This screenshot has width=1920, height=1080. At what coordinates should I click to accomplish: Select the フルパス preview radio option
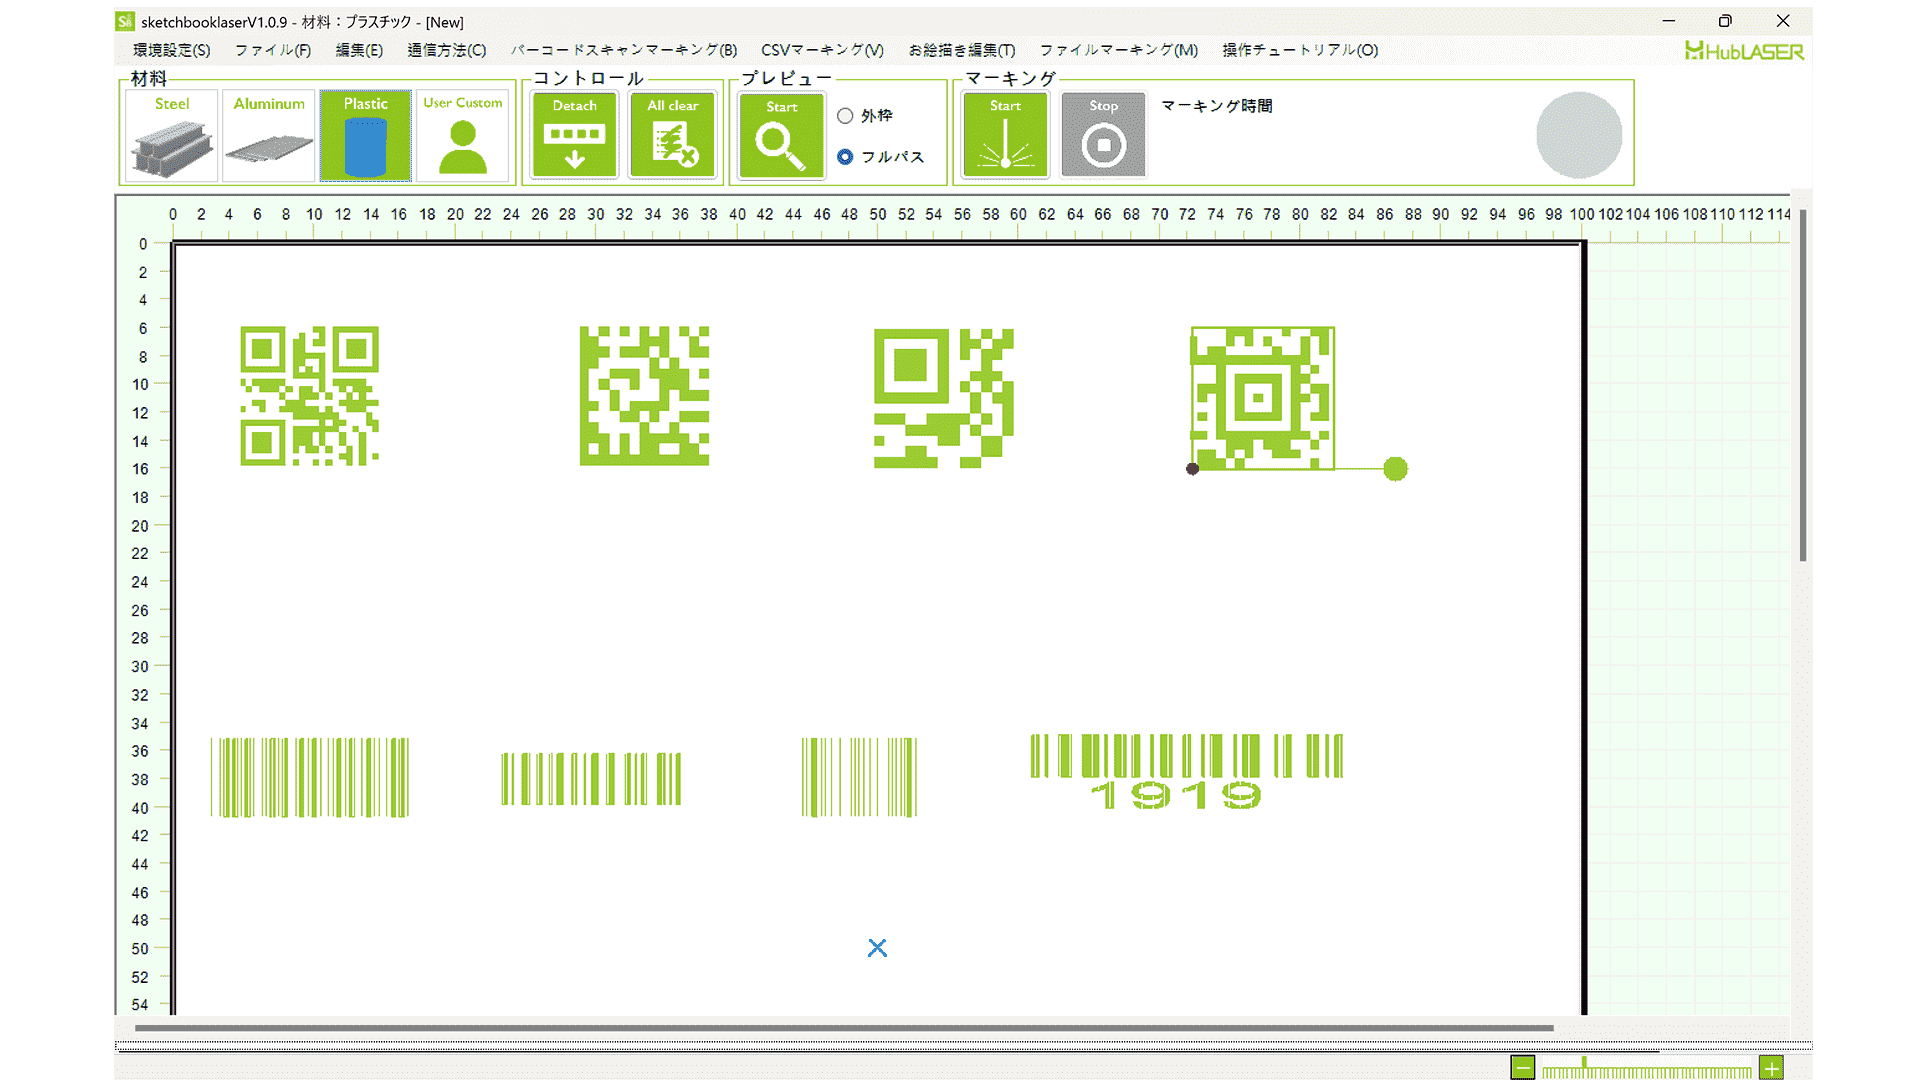pos(881,157)
